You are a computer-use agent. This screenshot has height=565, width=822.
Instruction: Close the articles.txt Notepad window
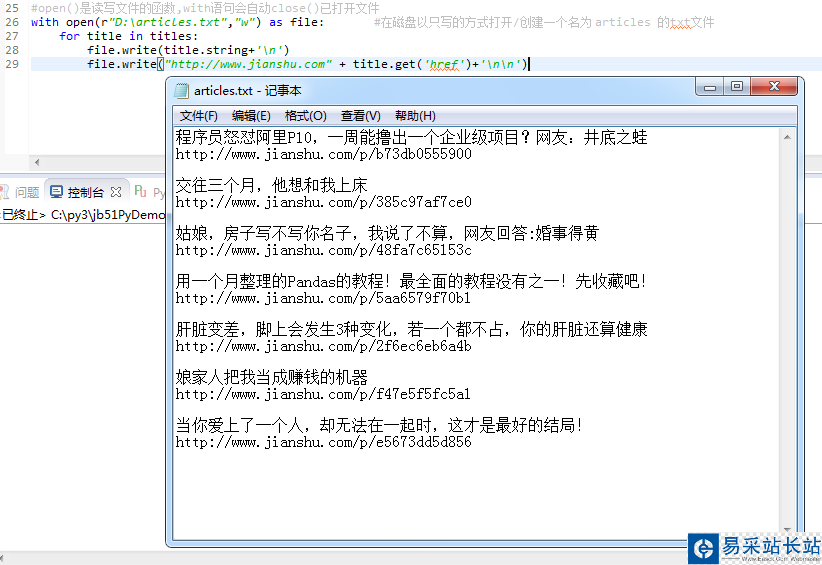(774, 87)
